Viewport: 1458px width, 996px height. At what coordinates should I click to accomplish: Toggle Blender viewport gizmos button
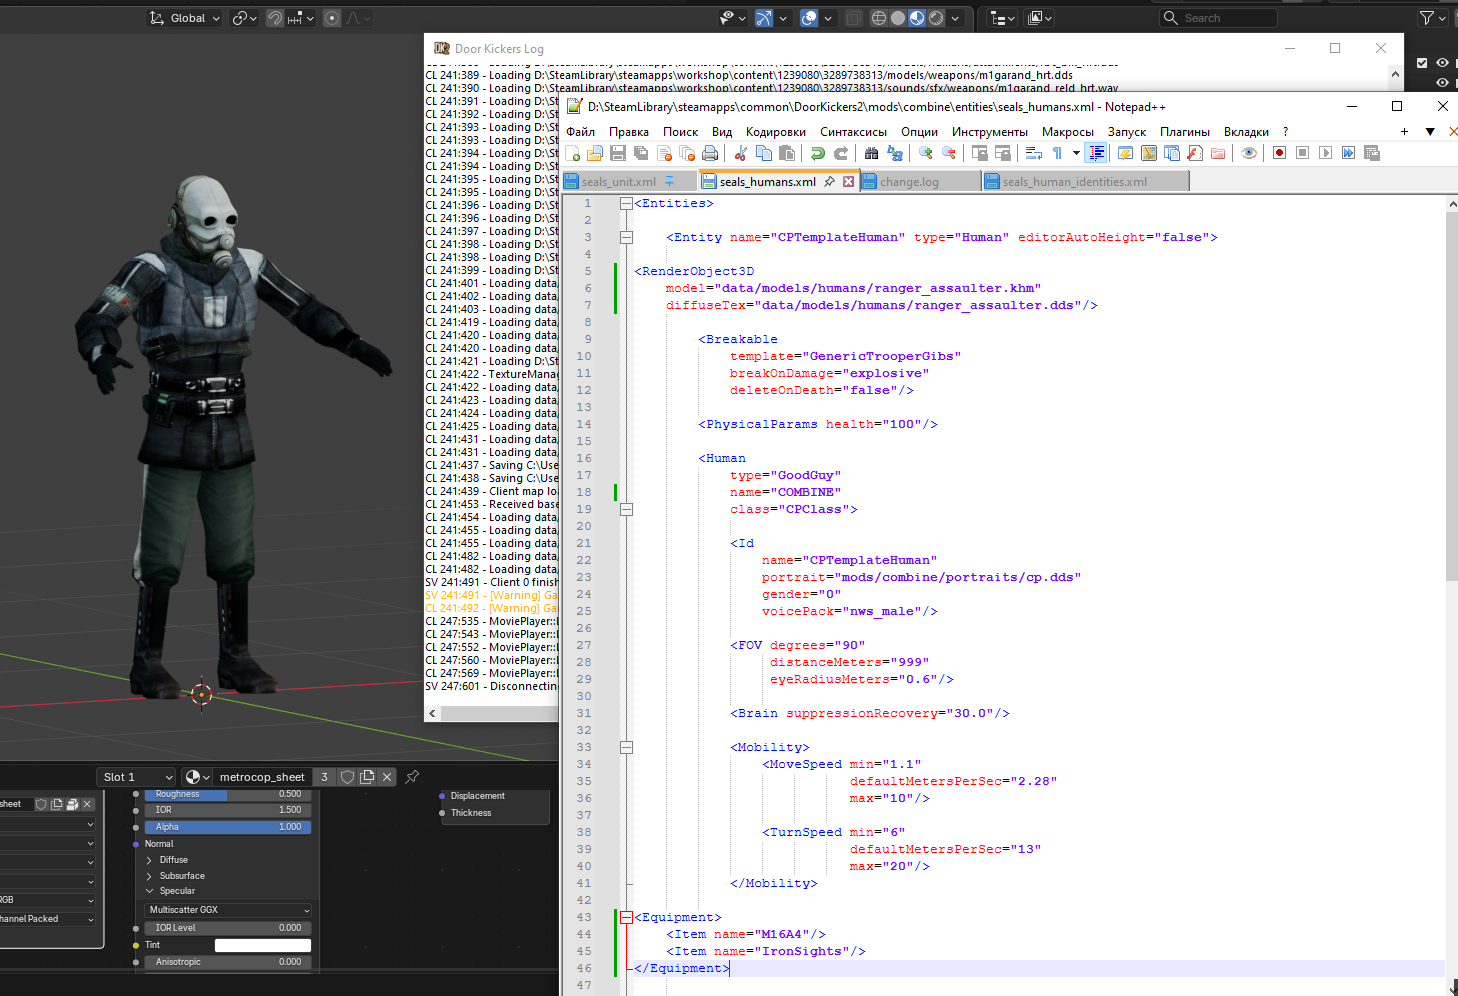(x=764, y=18)
